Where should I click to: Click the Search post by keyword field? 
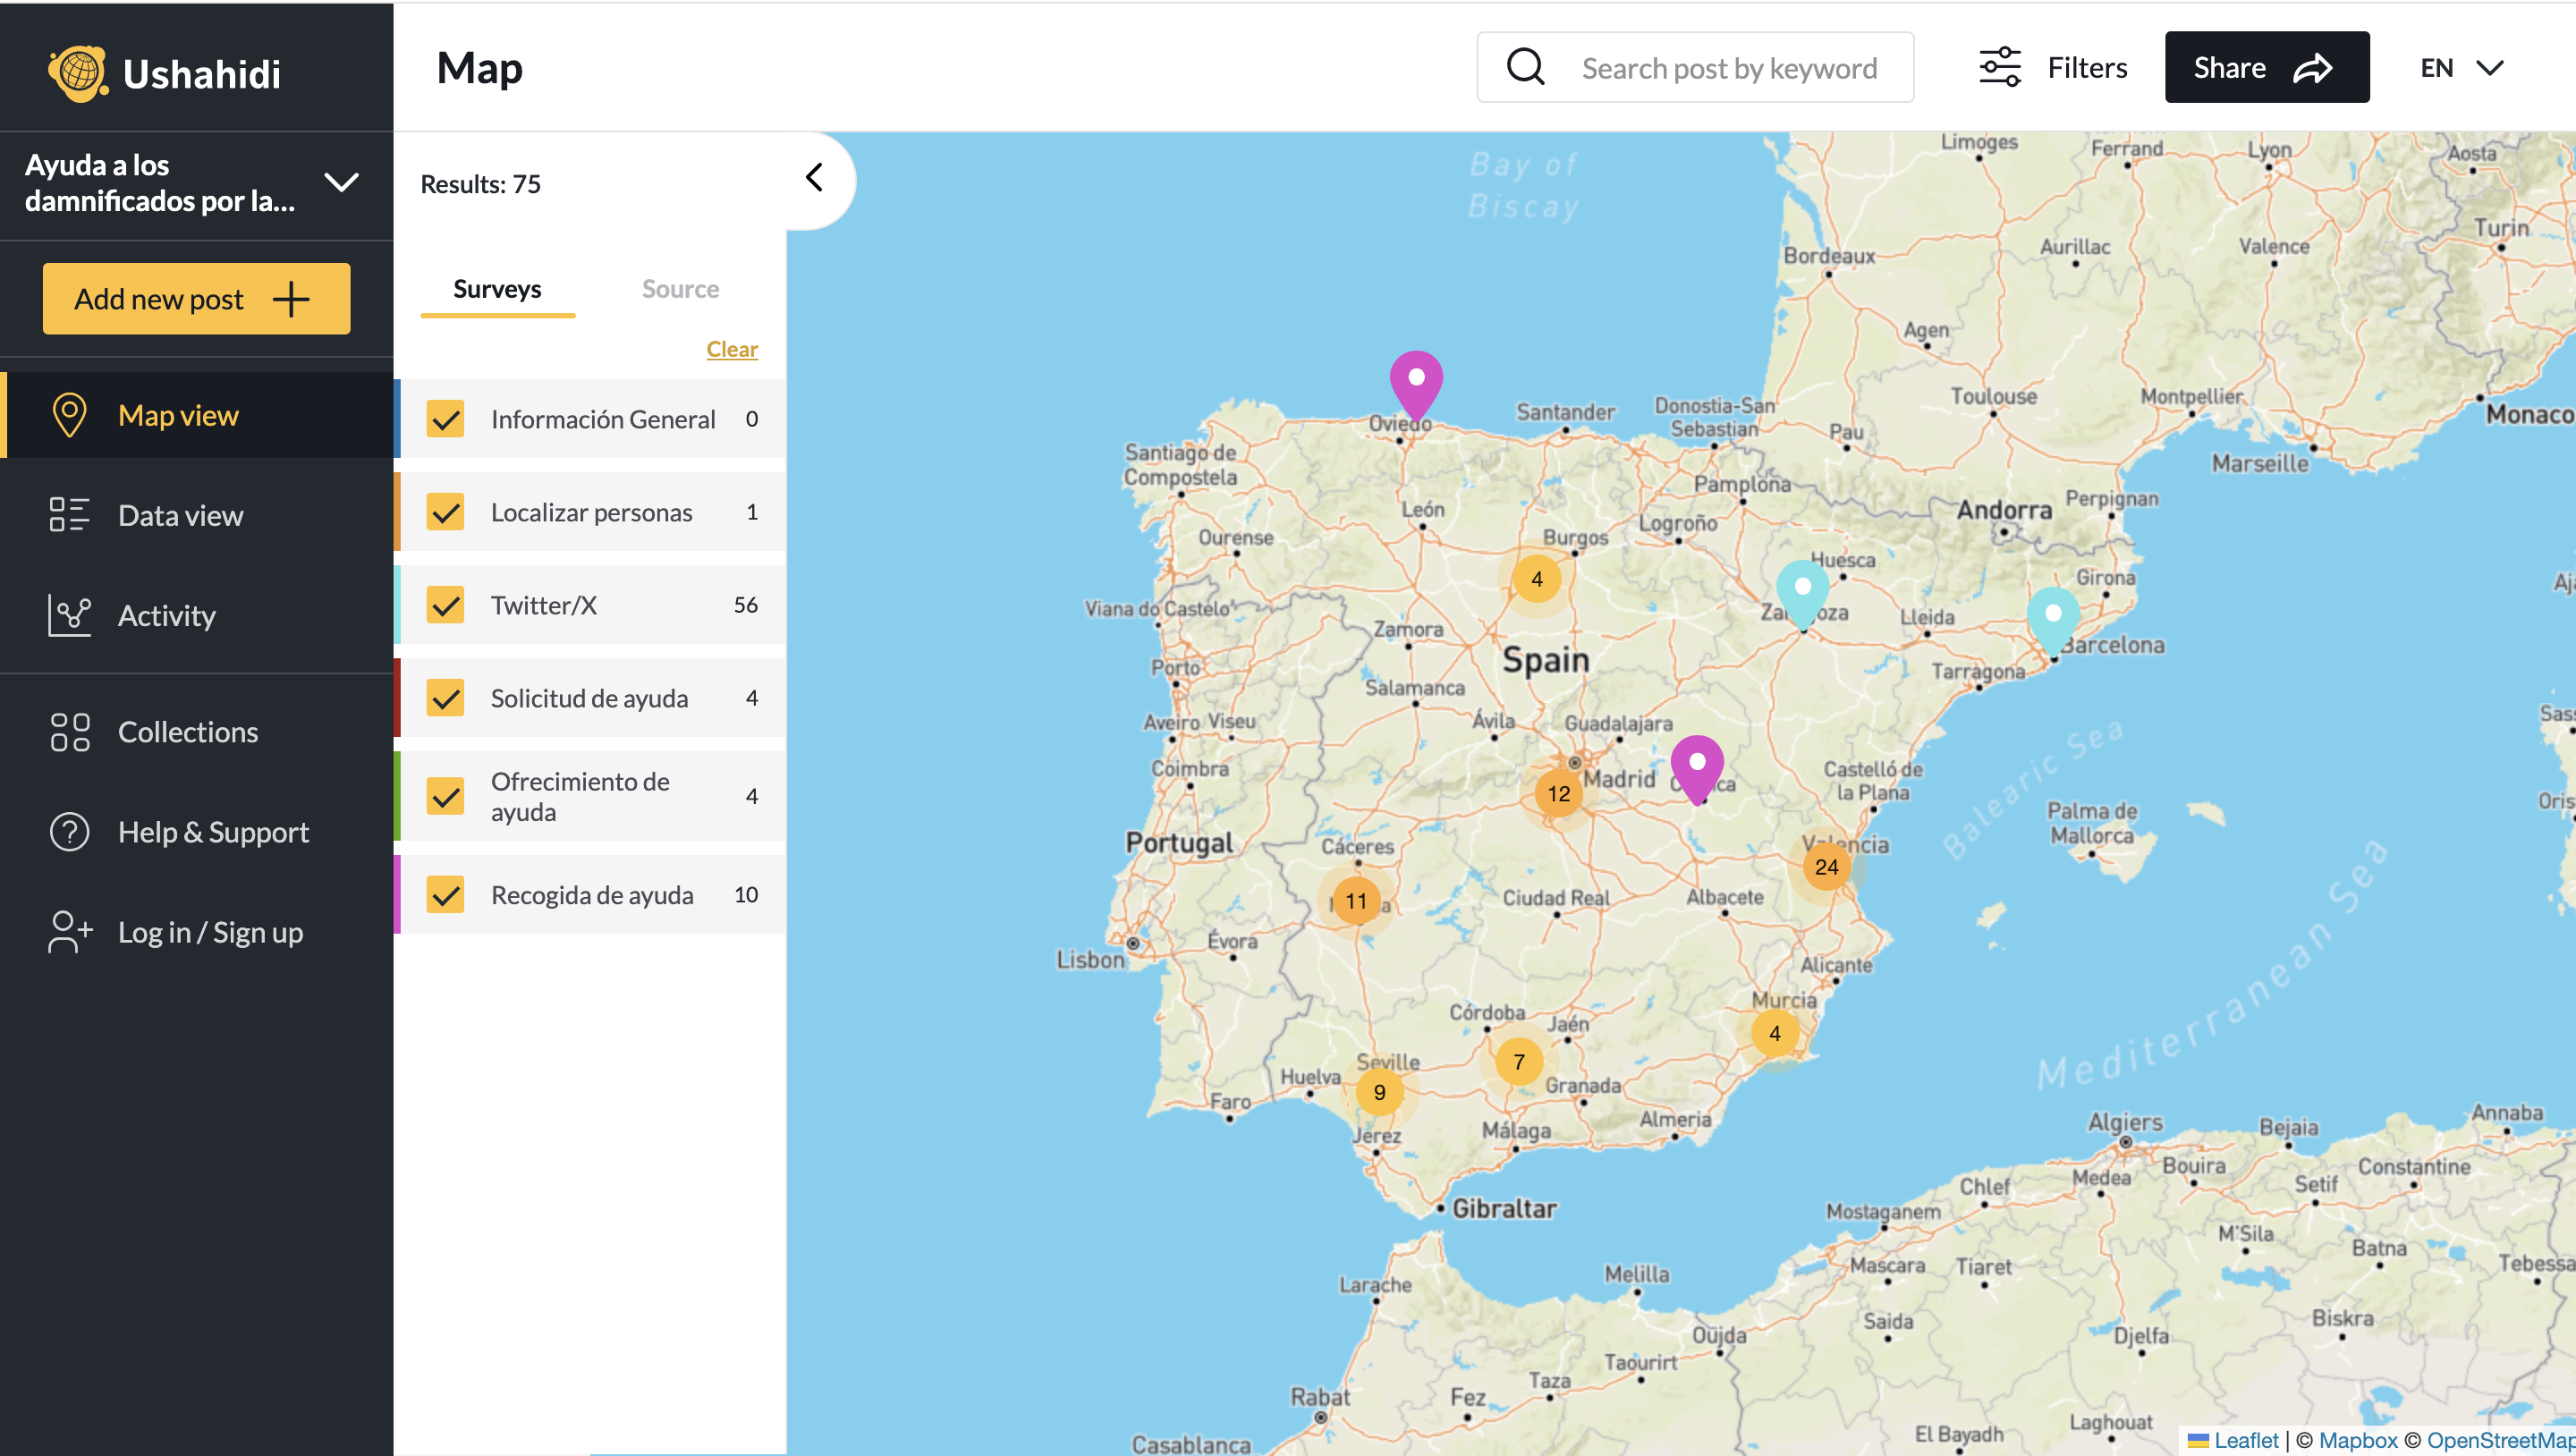coord(1695,67)
